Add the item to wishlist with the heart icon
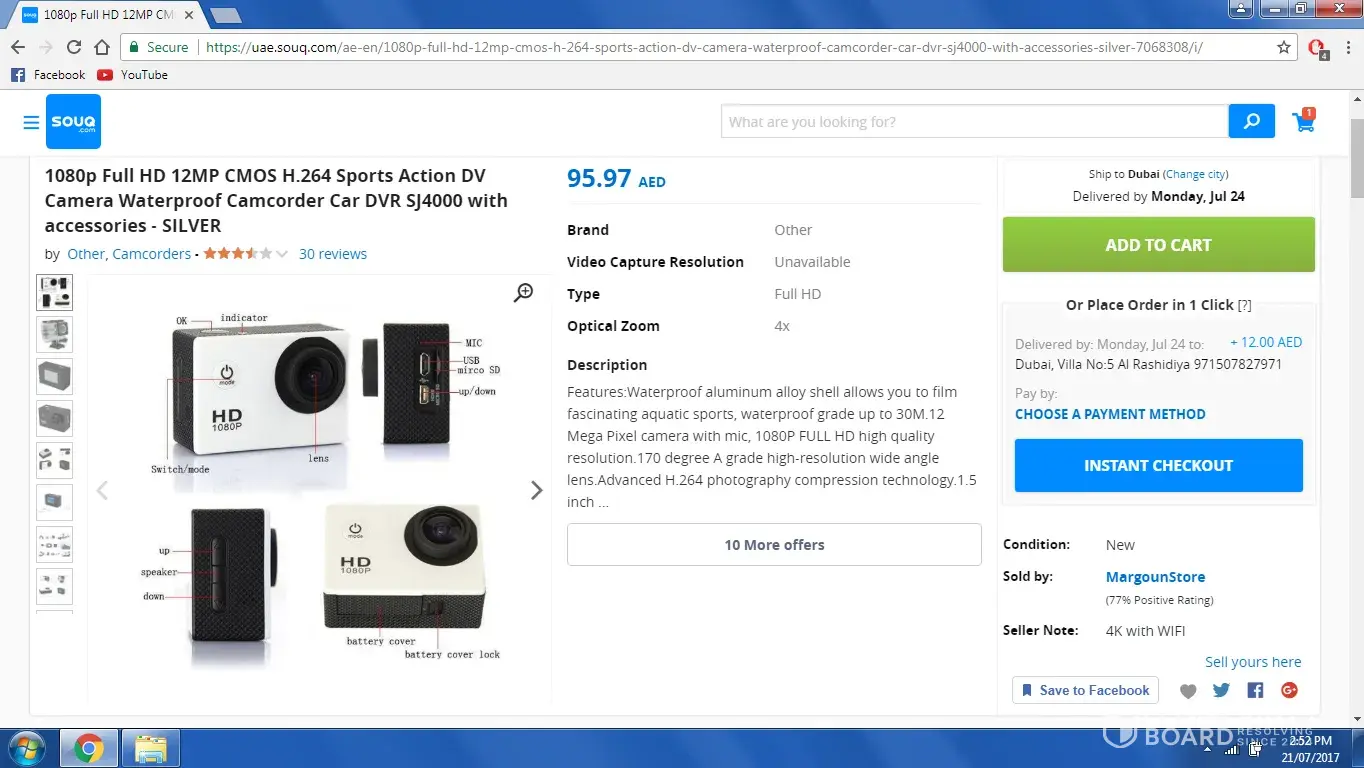The width and height of the screenshot is (1364, 768). pyautogui.click(x=1188, y=691)
